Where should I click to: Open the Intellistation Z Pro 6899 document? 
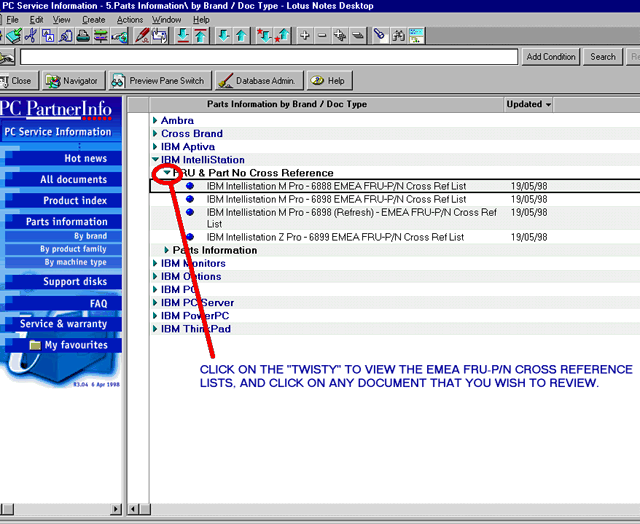pyautogui.click(x=335, y=237)
